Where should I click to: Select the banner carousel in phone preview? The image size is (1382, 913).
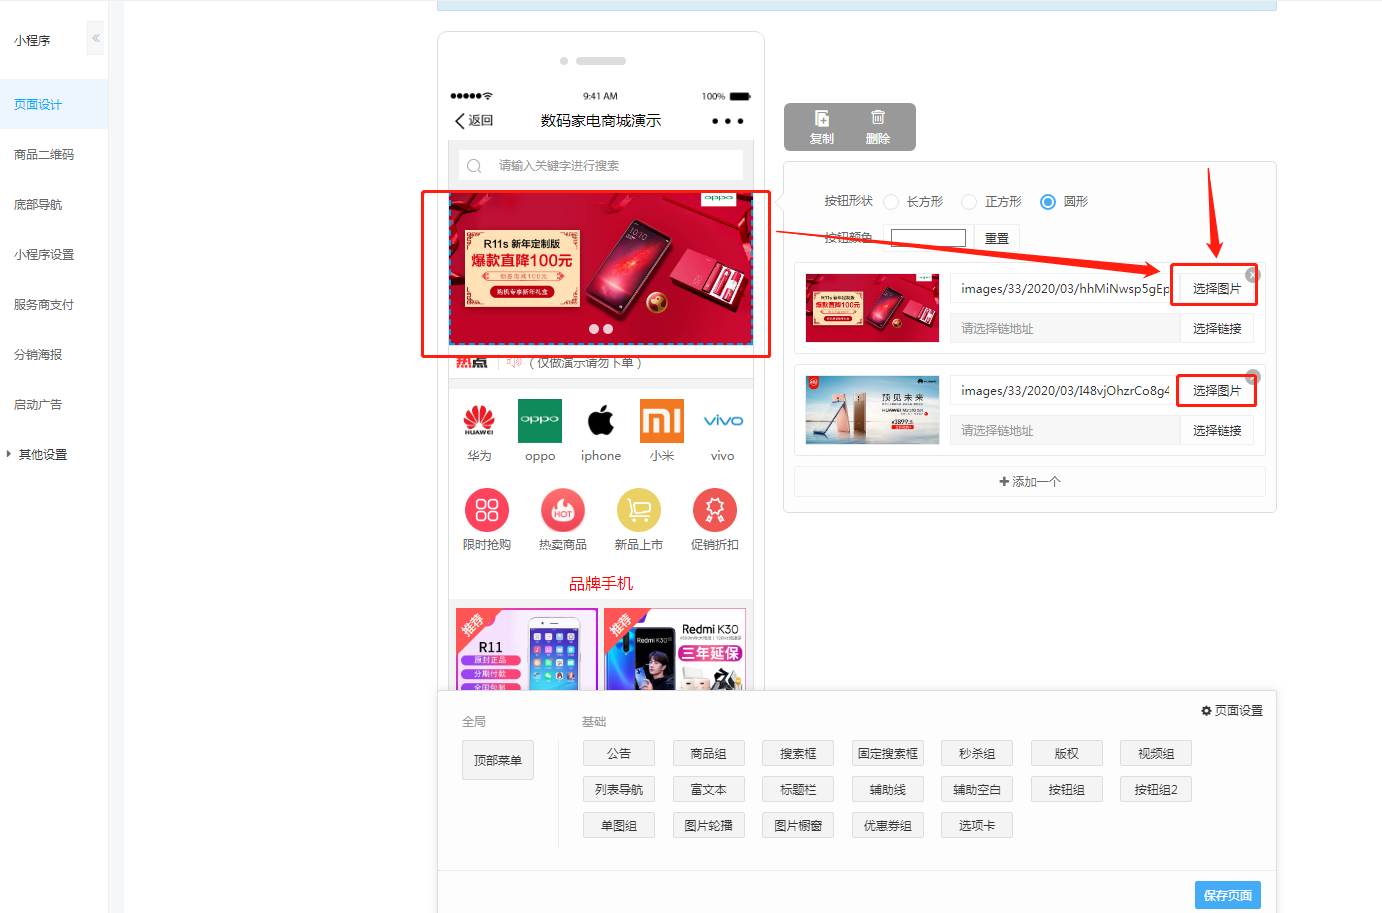pyautogui.click(x=601, y=269)
